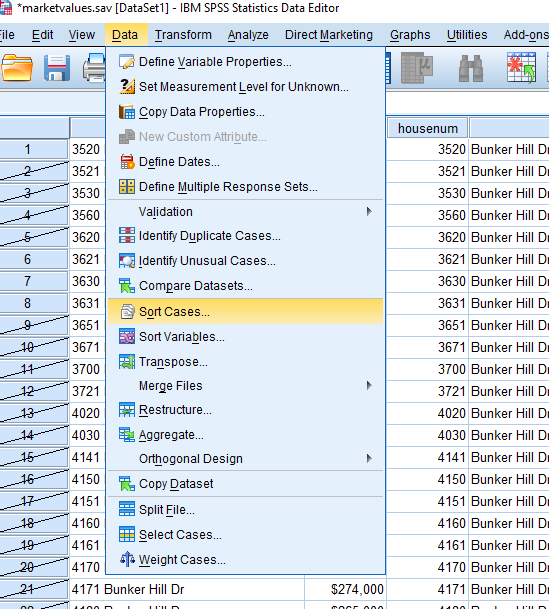Click the Copy Dataset icon
The height and width of the screenshot is (609, 549).
click(x=127, y=484)
